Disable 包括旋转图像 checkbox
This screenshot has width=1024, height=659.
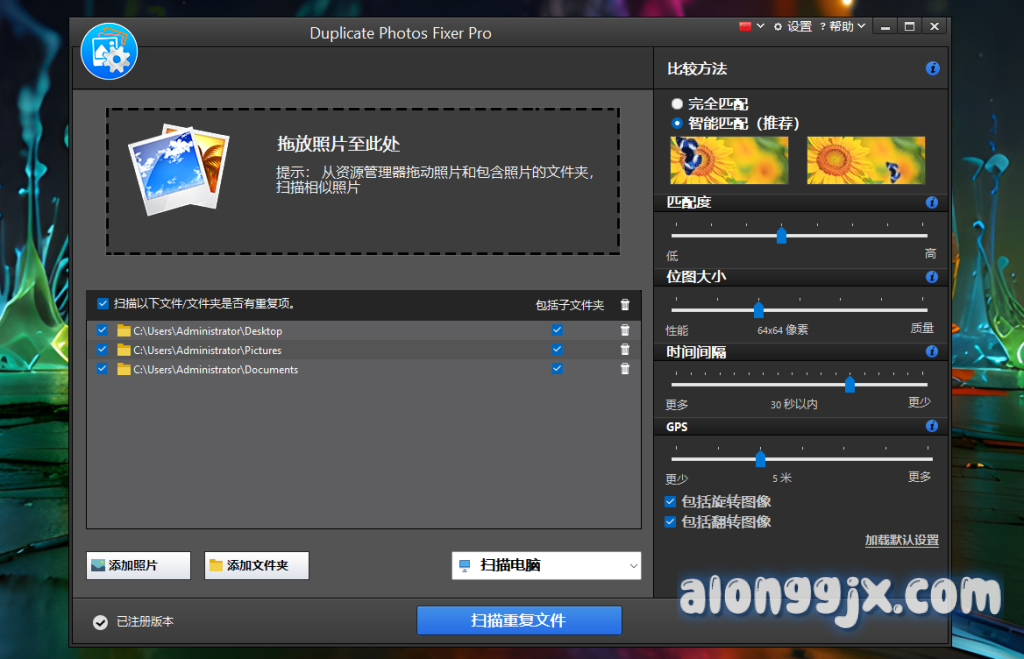(x=671, y=502)
